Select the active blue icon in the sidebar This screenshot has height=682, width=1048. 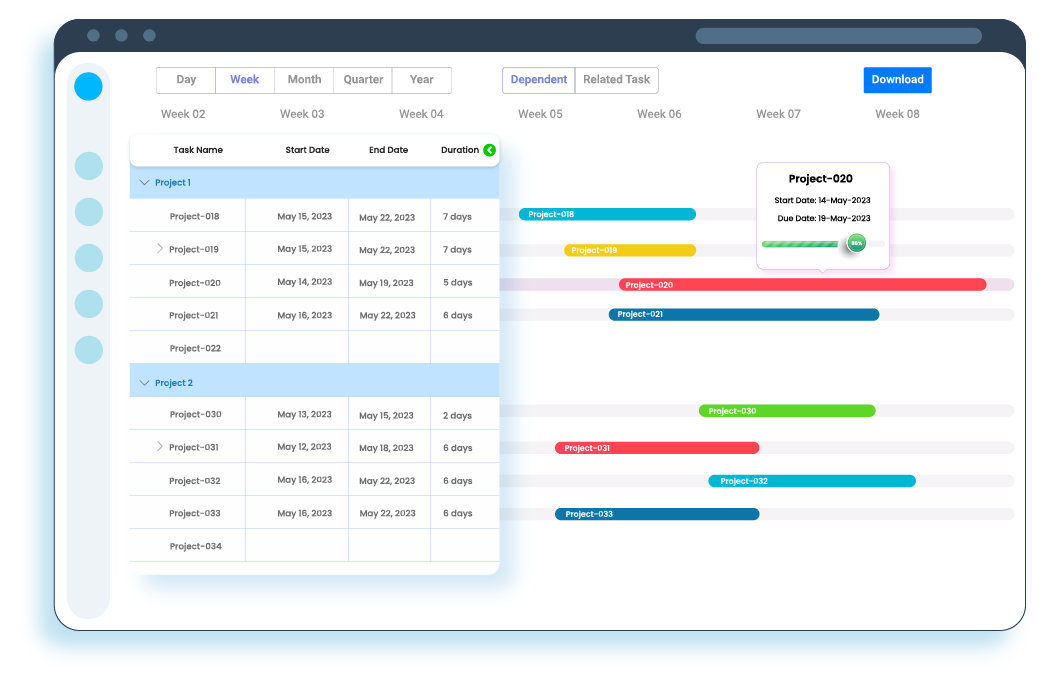(88, 86)
